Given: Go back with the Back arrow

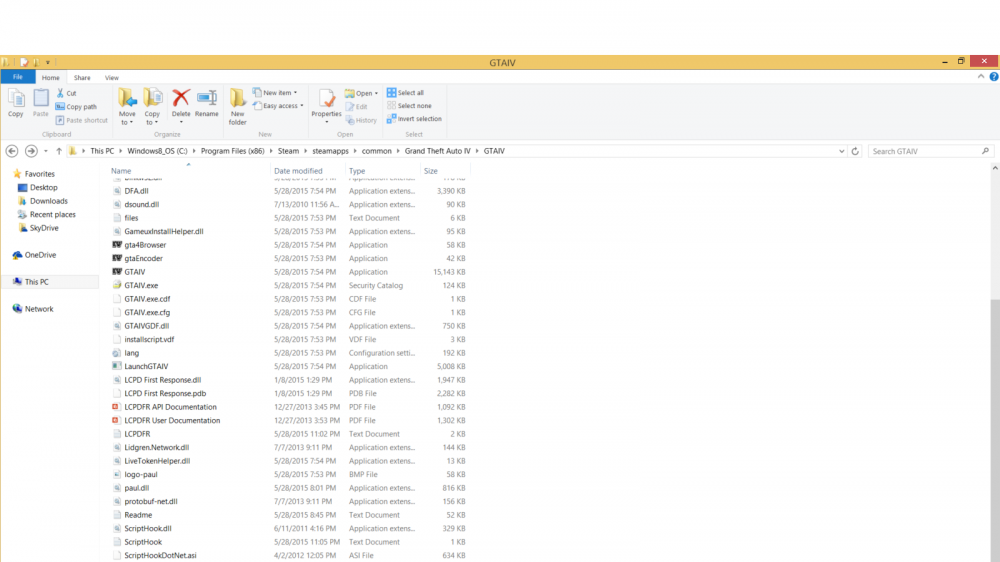Looking at the screenshot, I should point(11,151).
